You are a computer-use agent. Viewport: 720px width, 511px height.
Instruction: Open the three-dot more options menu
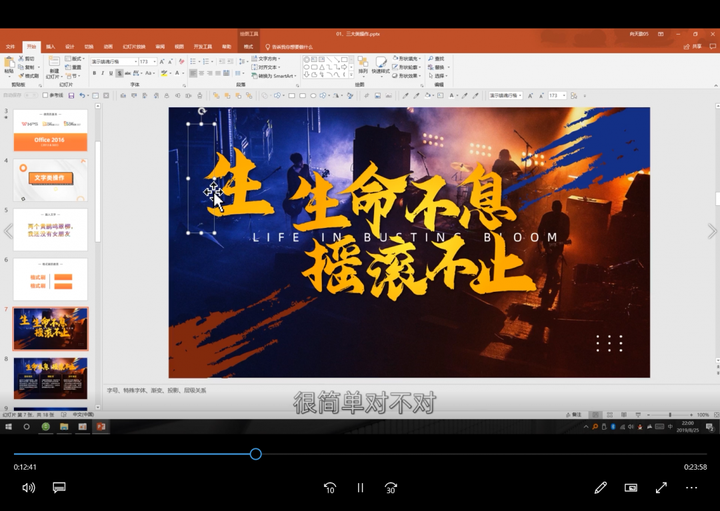(692, 488)
